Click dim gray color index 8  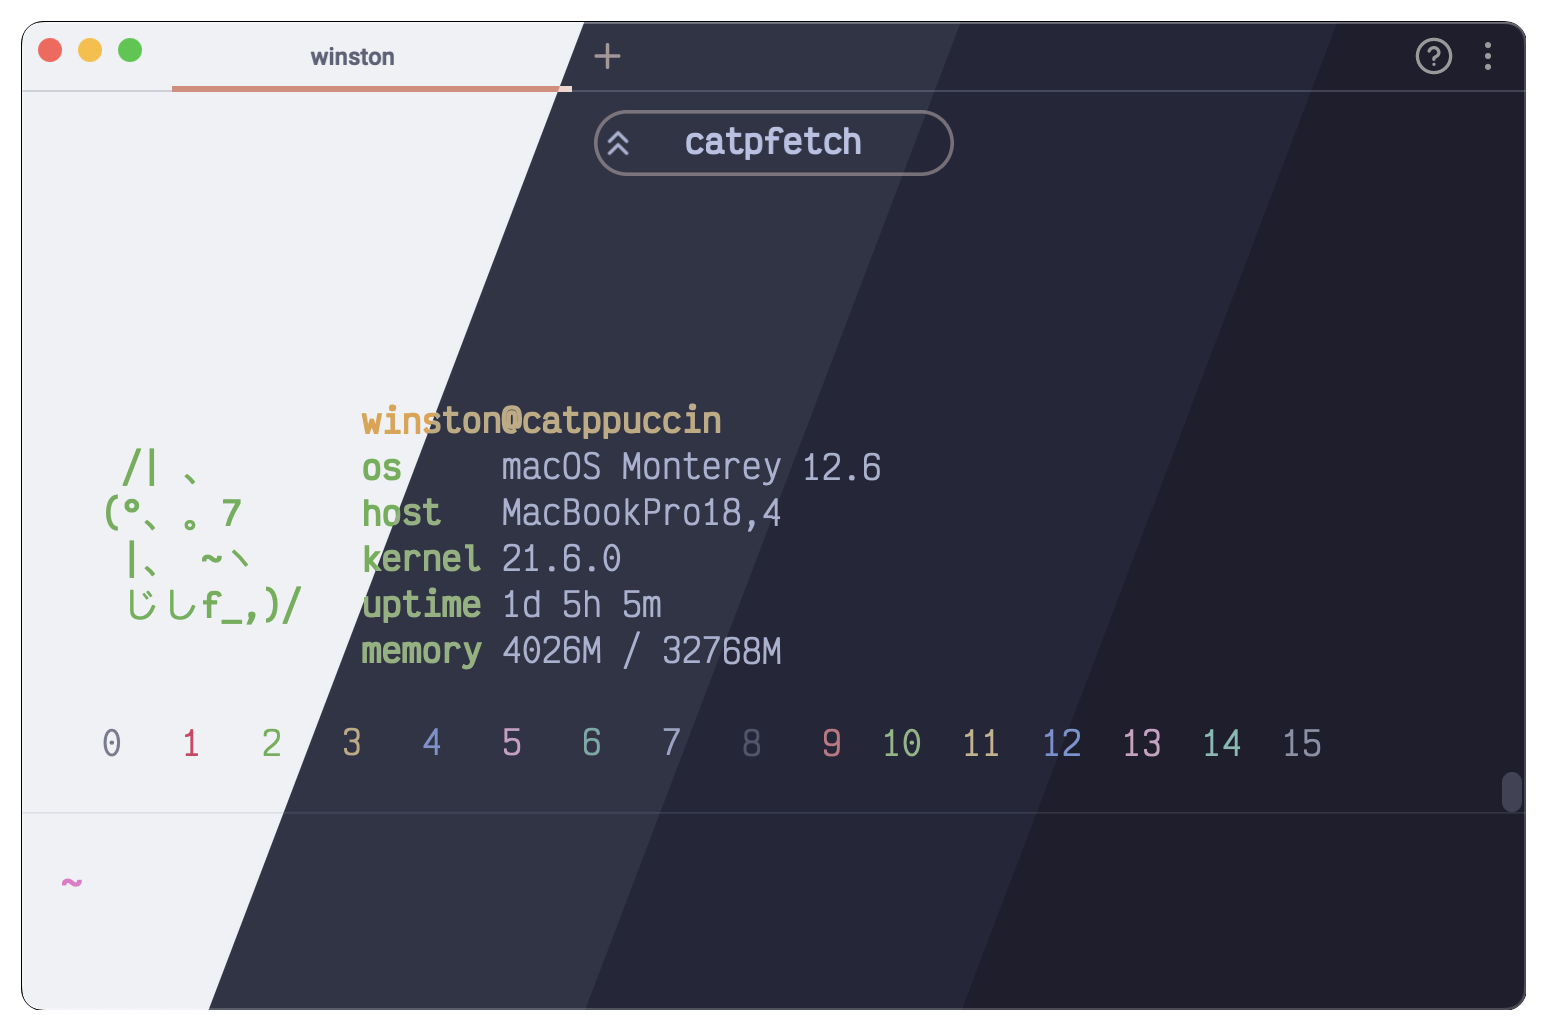(x=752, y=743)
